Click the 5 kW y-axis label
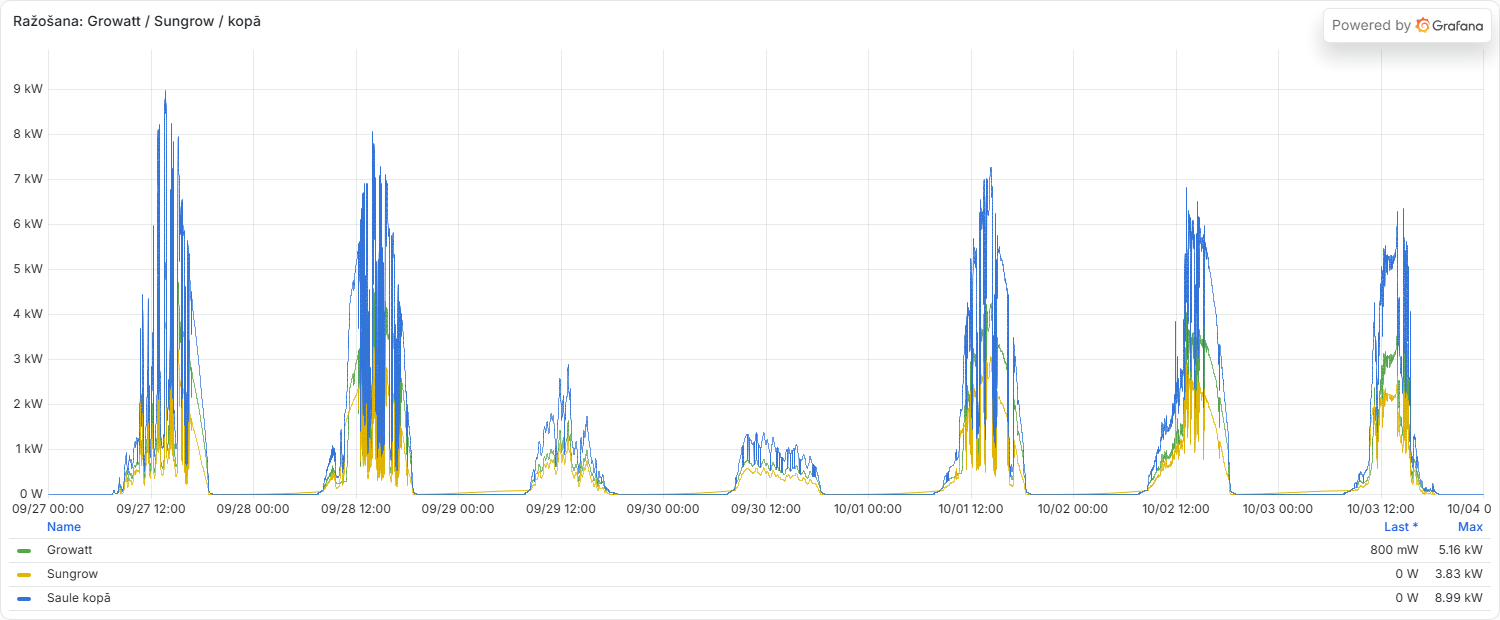 (28, 269)
